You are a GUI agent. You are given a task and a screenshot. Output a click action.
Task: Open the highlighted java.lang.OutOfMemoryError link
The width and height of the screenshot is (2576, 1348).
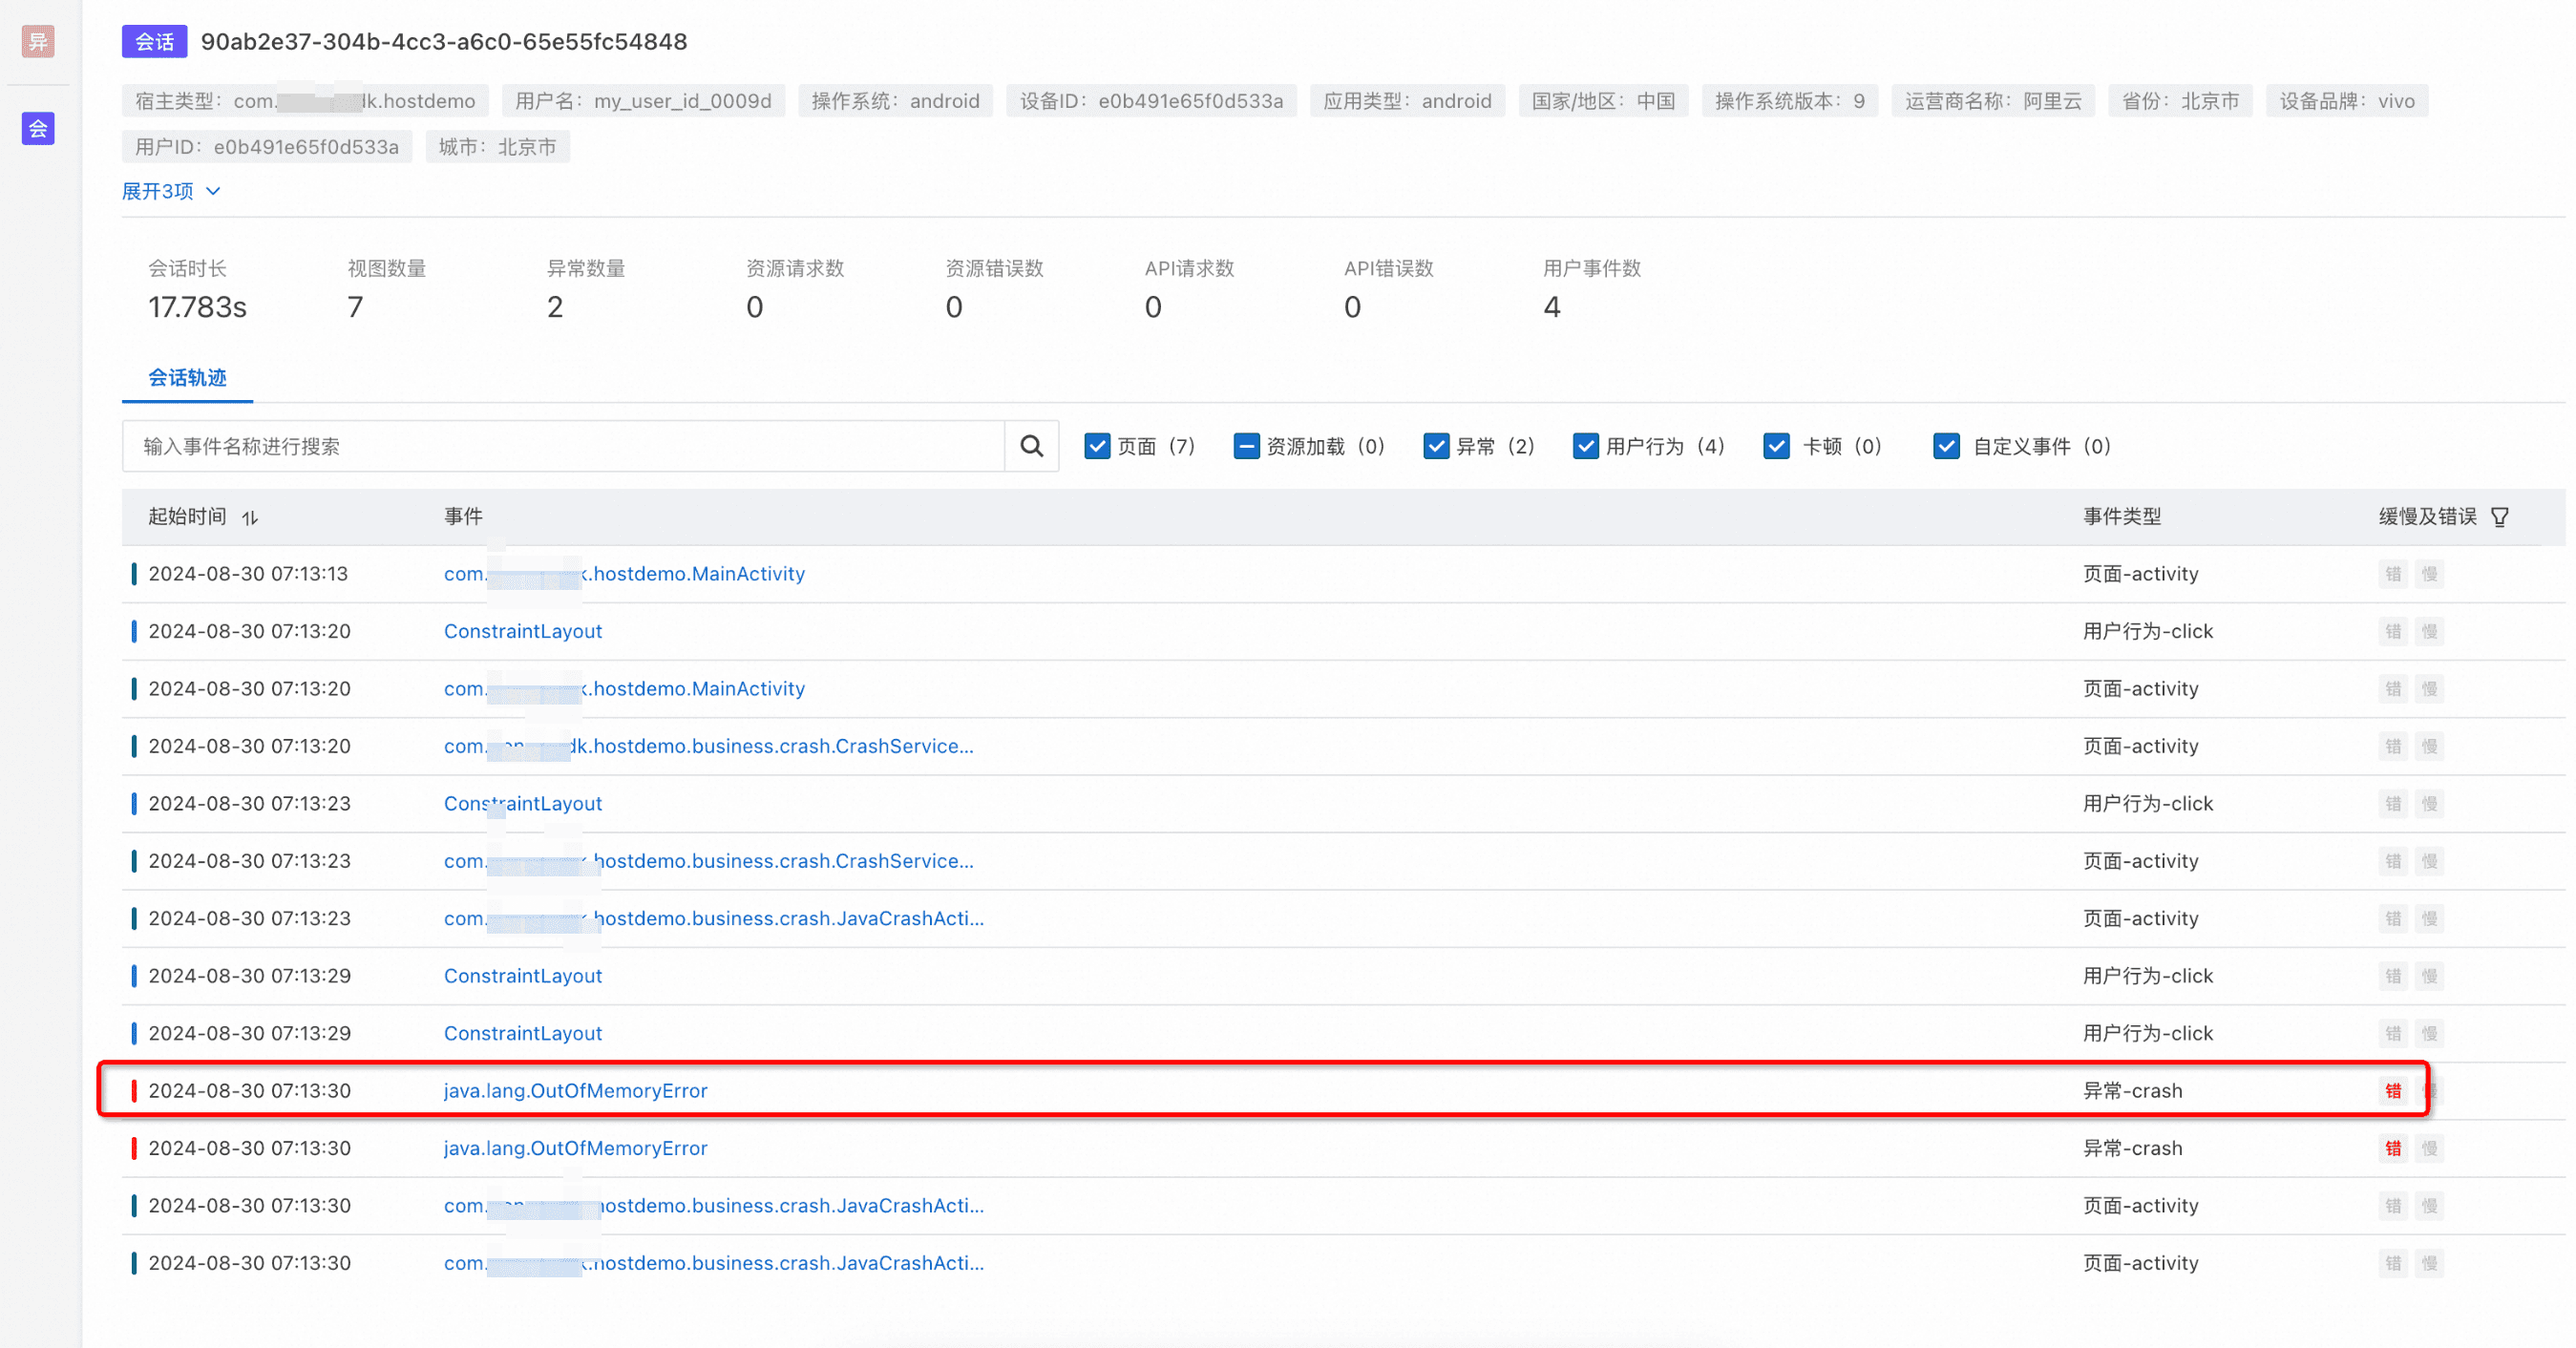tap(575, 1091)
